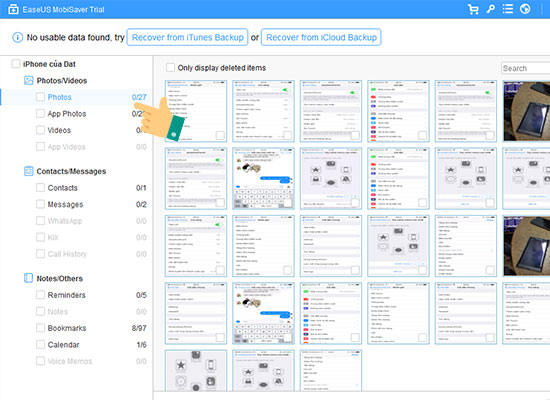Open the Reminders list item
Viewport: 550px width, 400px height.
pyautogui.click(x=66, y=295)
